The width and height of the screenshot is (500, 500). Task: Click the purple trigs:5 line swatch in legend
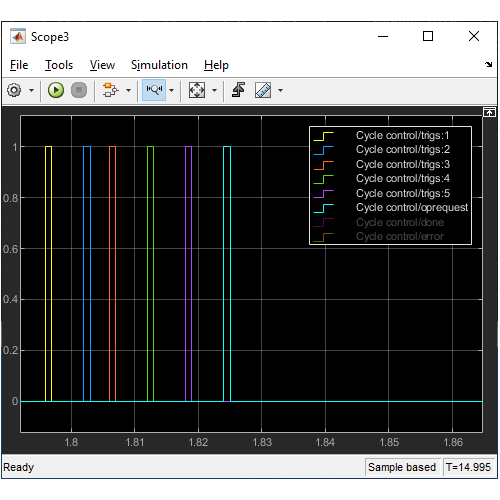(323, 194)
